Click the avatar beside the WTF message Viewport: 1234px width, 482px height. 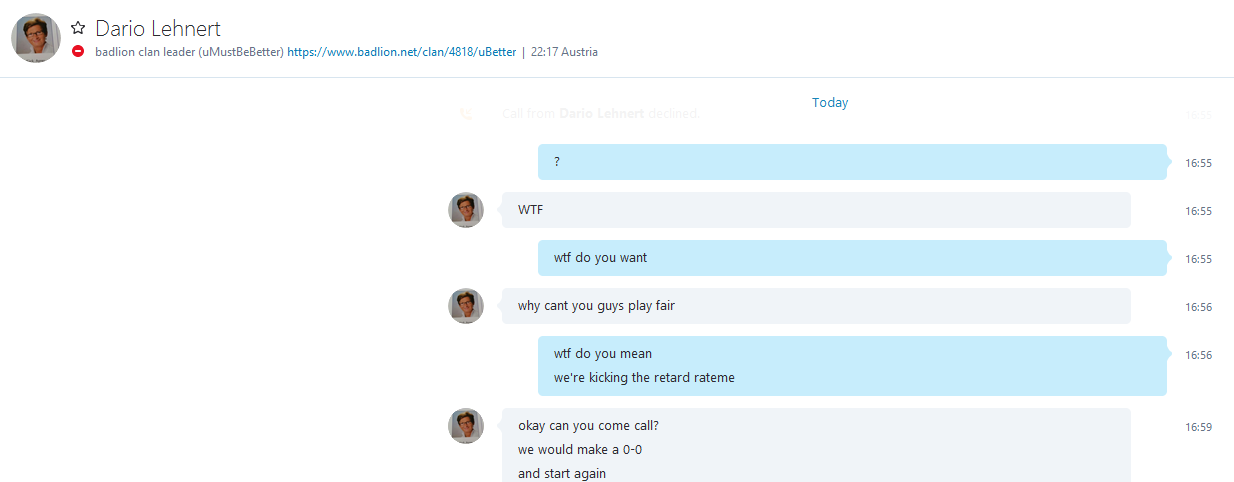coord(466,210)
